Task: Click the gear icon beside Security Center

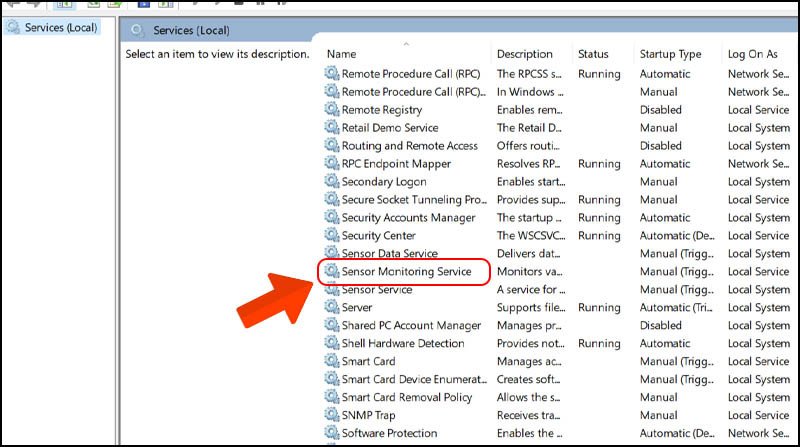Action: click(332, 235)
